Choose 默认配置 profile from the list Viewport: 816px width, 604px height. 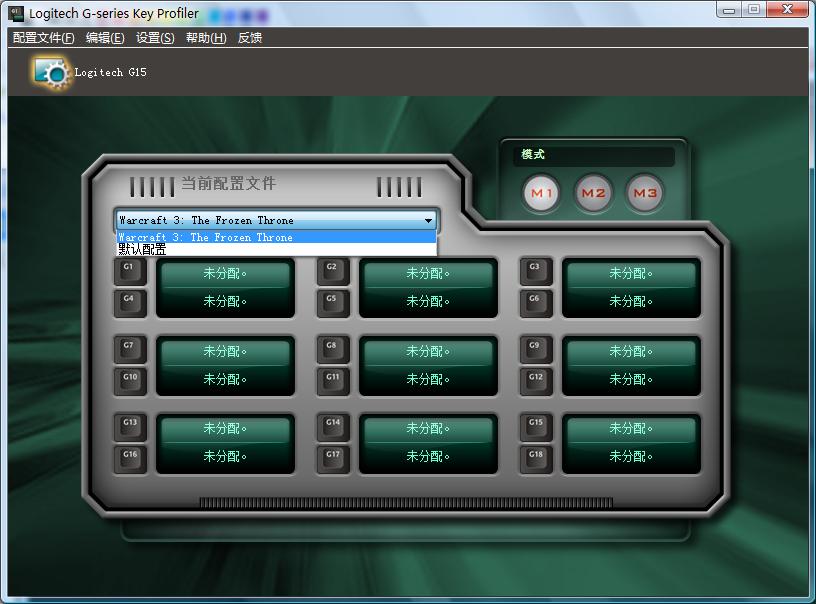pos(276,250)
